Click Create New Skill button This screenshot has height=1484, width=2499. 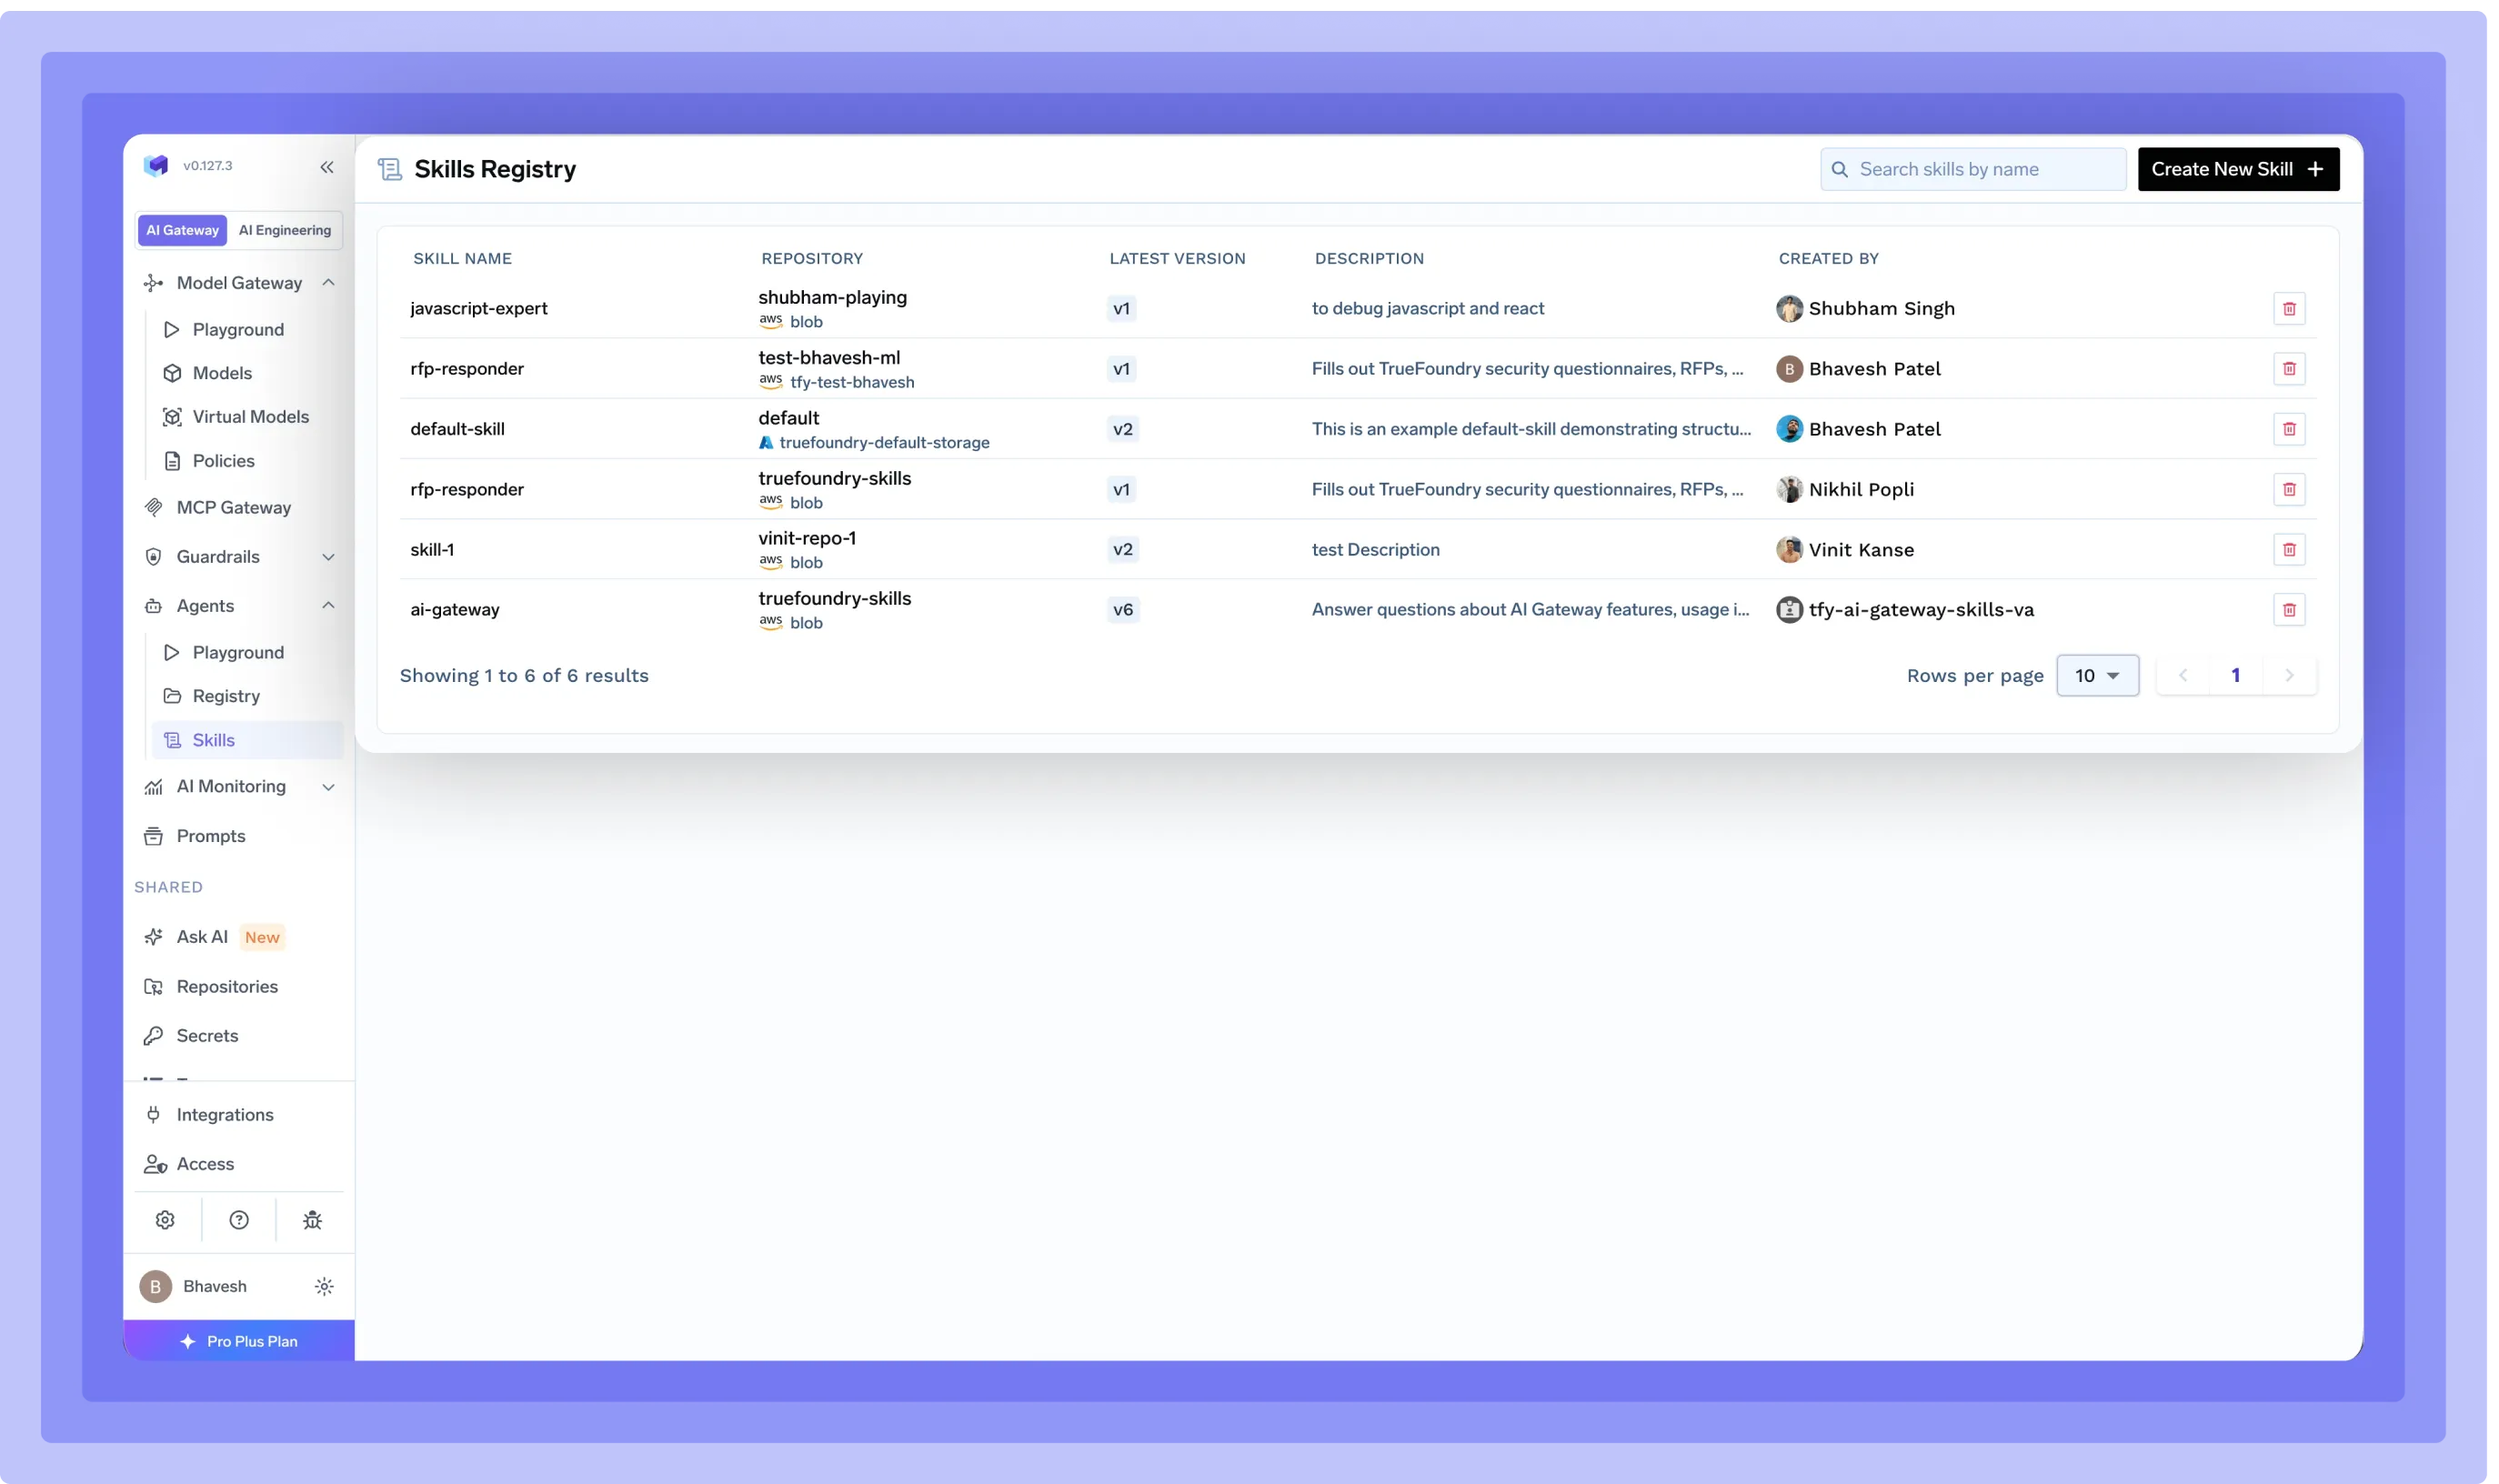click(2238, 169)
